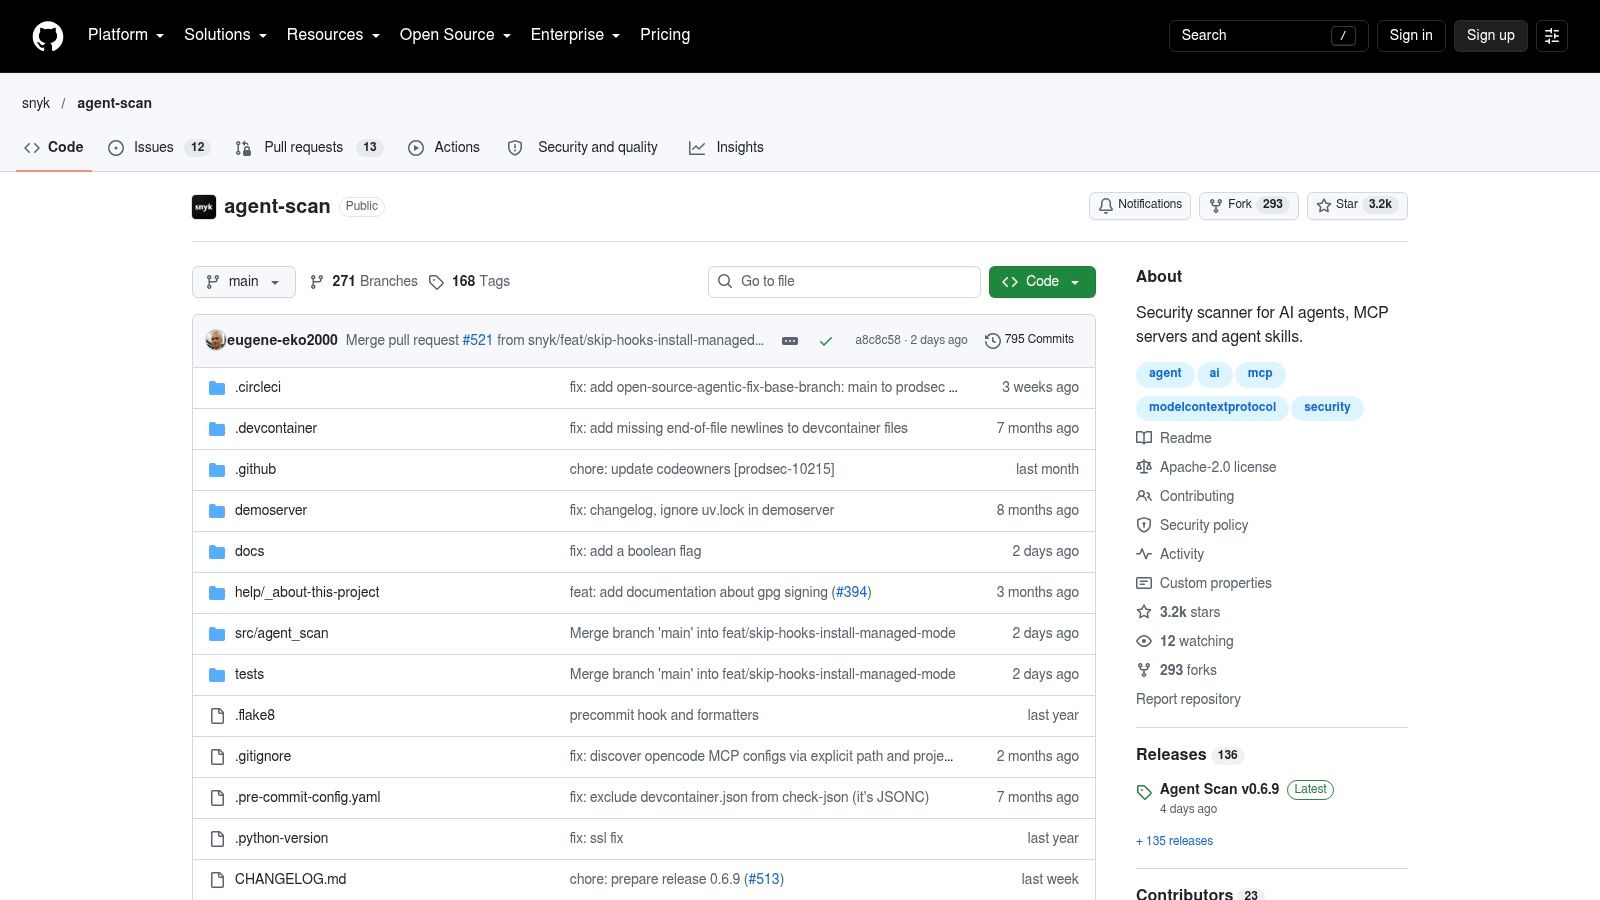
Task: Select the modelcontextprotocol topic tag
Action: click(x=1212, y=407)
